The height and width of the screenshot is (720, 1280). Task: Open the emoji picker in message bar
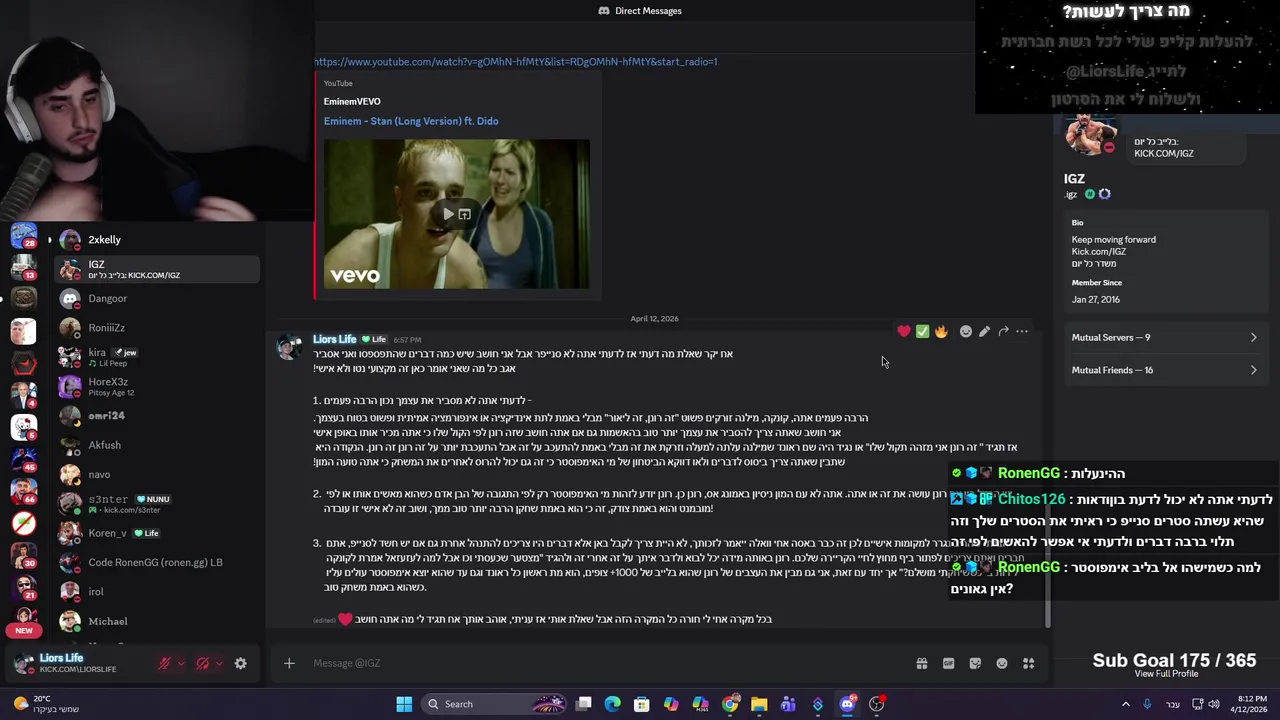click(x=1002, y=663)
